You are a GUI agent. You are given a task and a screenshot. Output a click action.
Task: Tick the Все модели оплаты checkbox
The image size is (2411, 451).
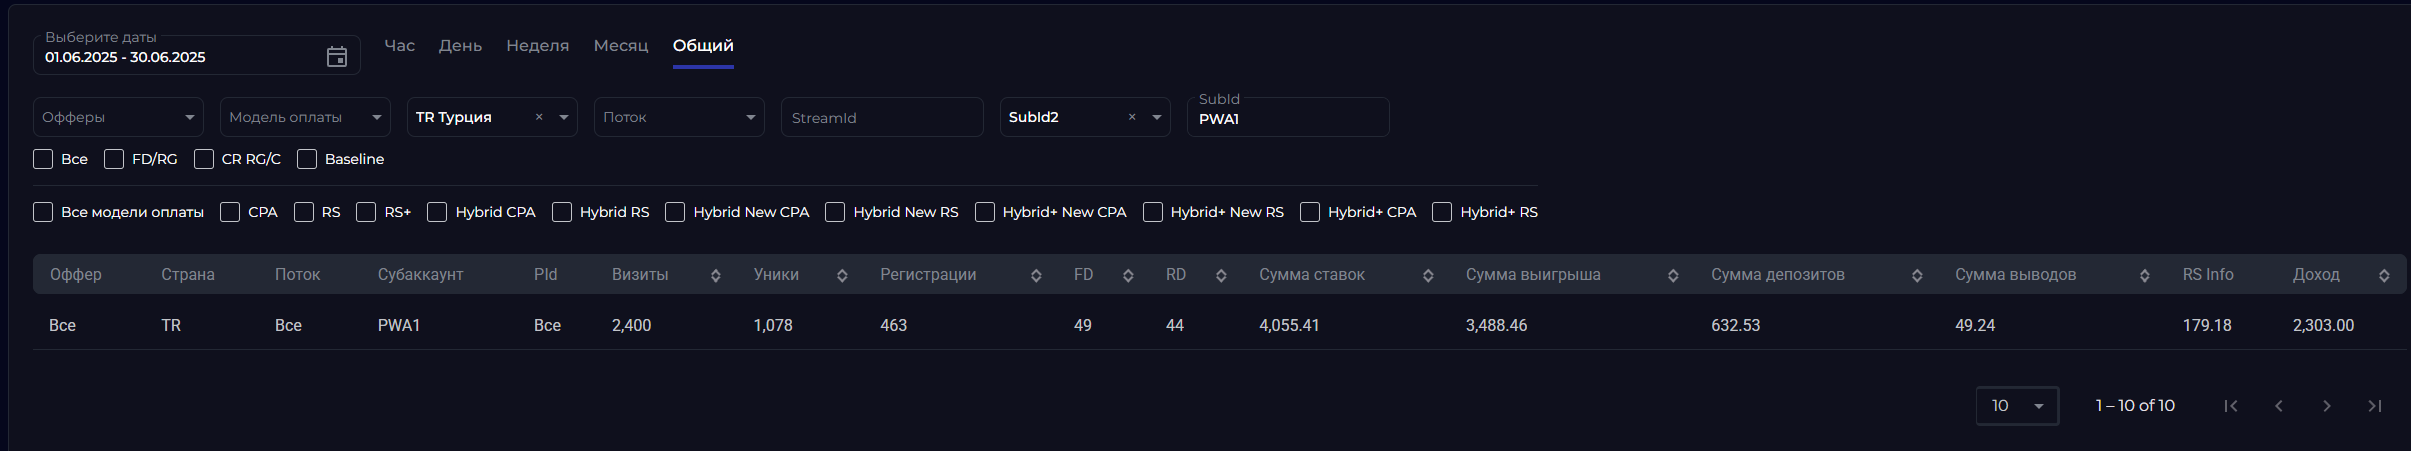[x=43, y=212]
